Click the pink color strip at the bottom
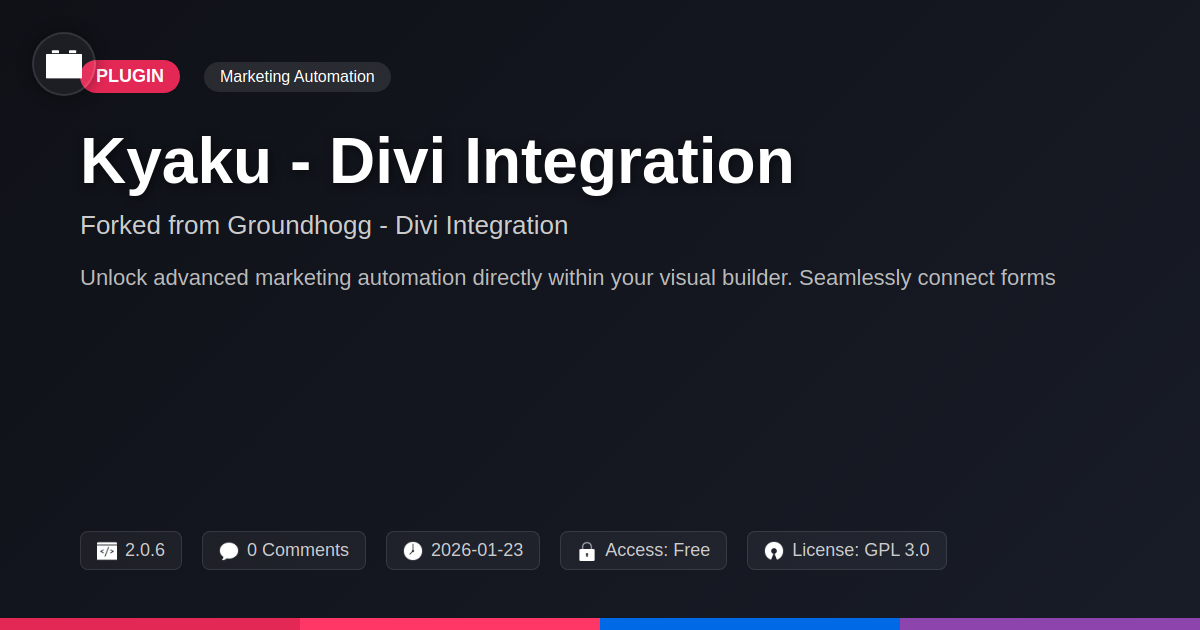 click(x=450, y=624)
